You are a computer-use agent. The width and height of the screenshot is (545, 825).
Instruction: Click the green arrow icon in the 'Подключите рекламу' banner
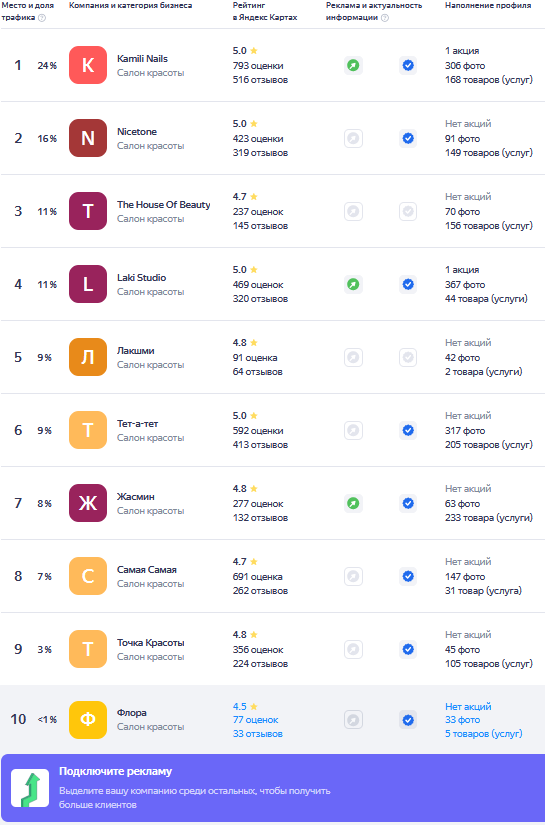pos(30,788)
